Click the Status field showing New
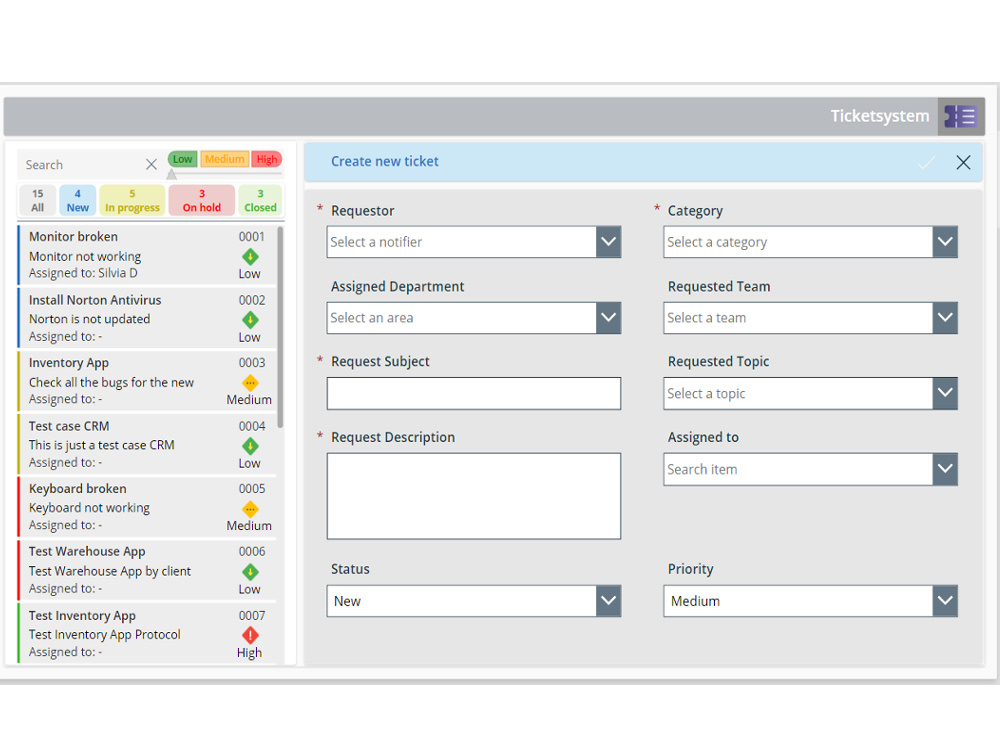 pyautogui.click(x=462, y=601)
